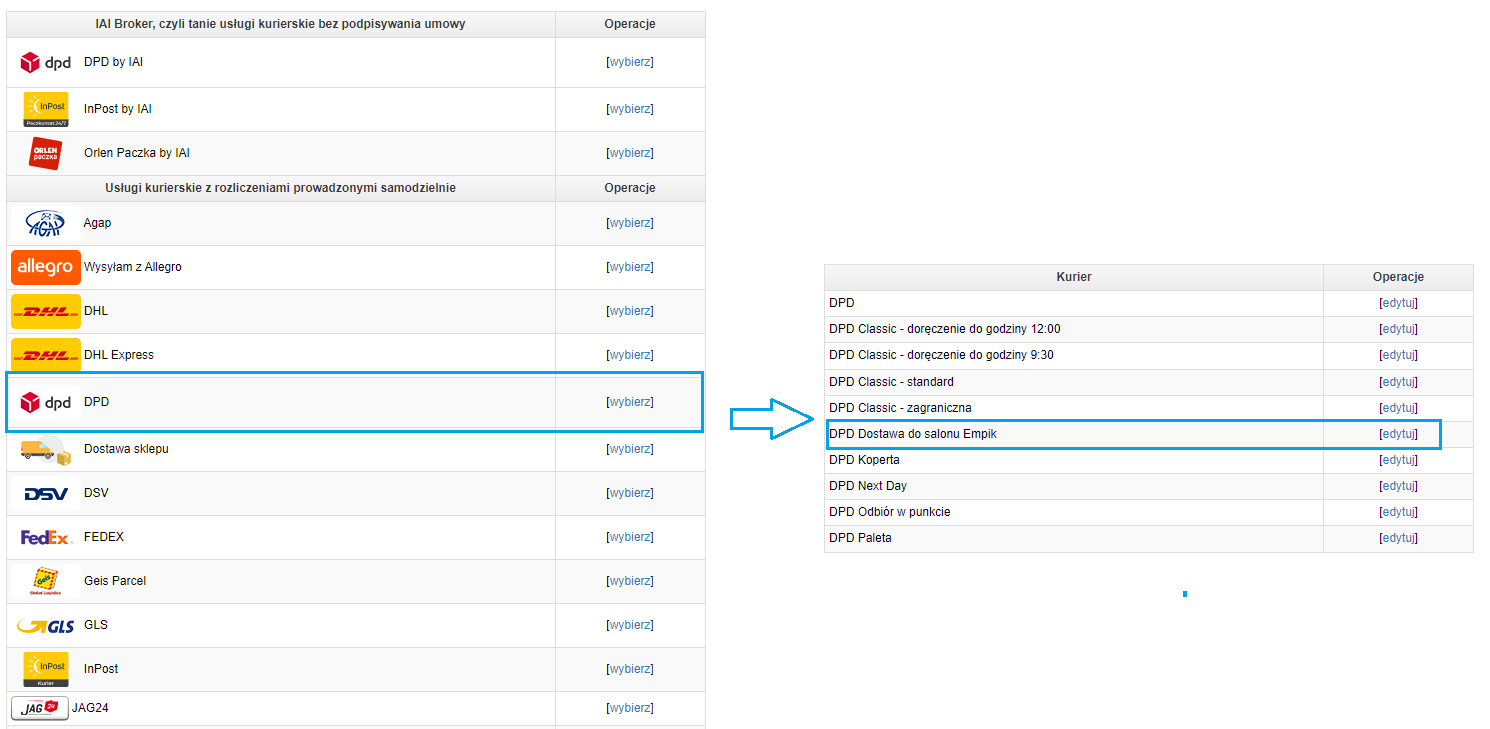Edit DPD Classic - zagraniczna entry
The height and width of the screenshot is (729, 1490).
tap(1398, 408)
